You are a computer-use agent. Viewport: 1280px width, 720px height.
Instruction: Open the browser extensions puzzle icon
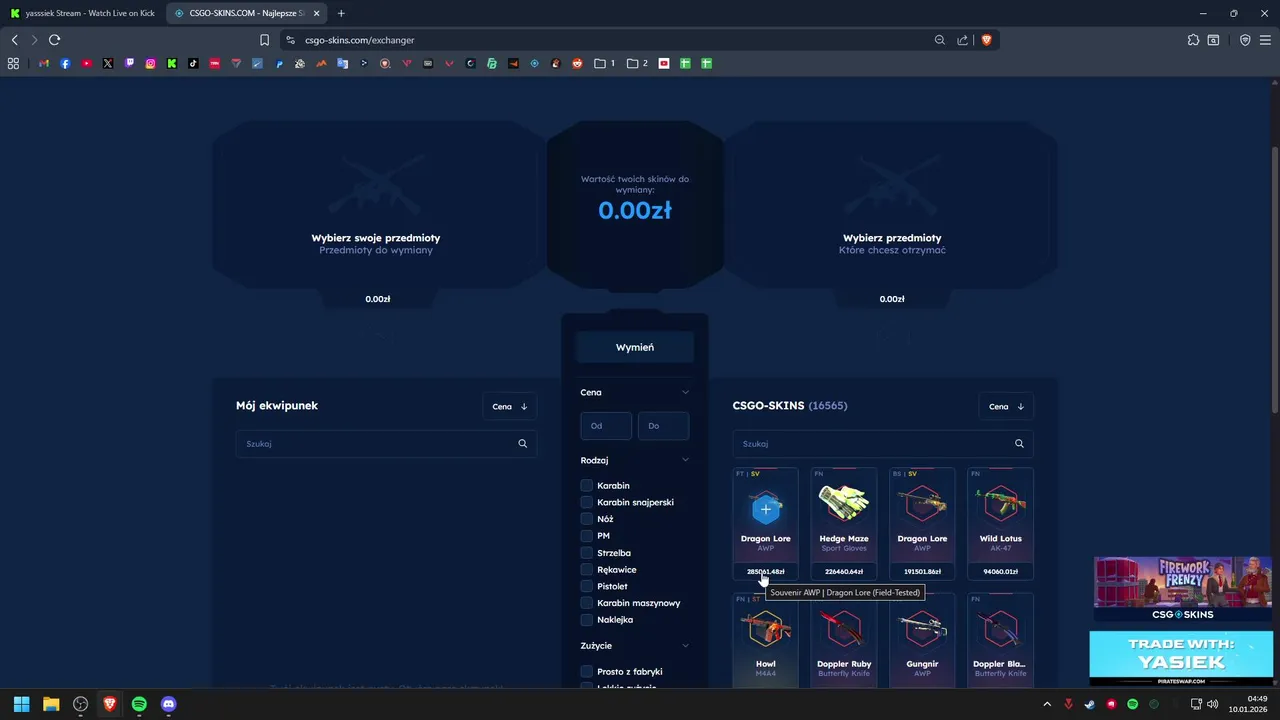(x=1193, y=40)
